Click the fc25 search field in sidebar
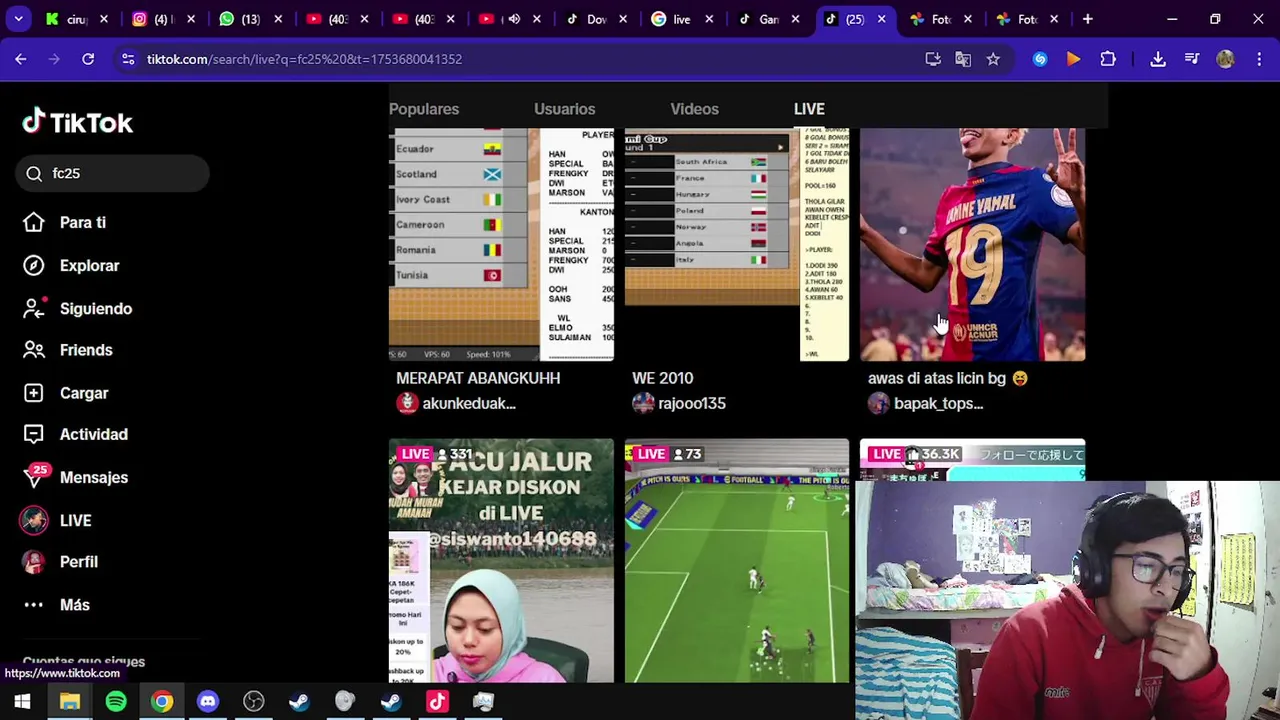Viewport: 1280px width, 720px height. click(112, 173)
